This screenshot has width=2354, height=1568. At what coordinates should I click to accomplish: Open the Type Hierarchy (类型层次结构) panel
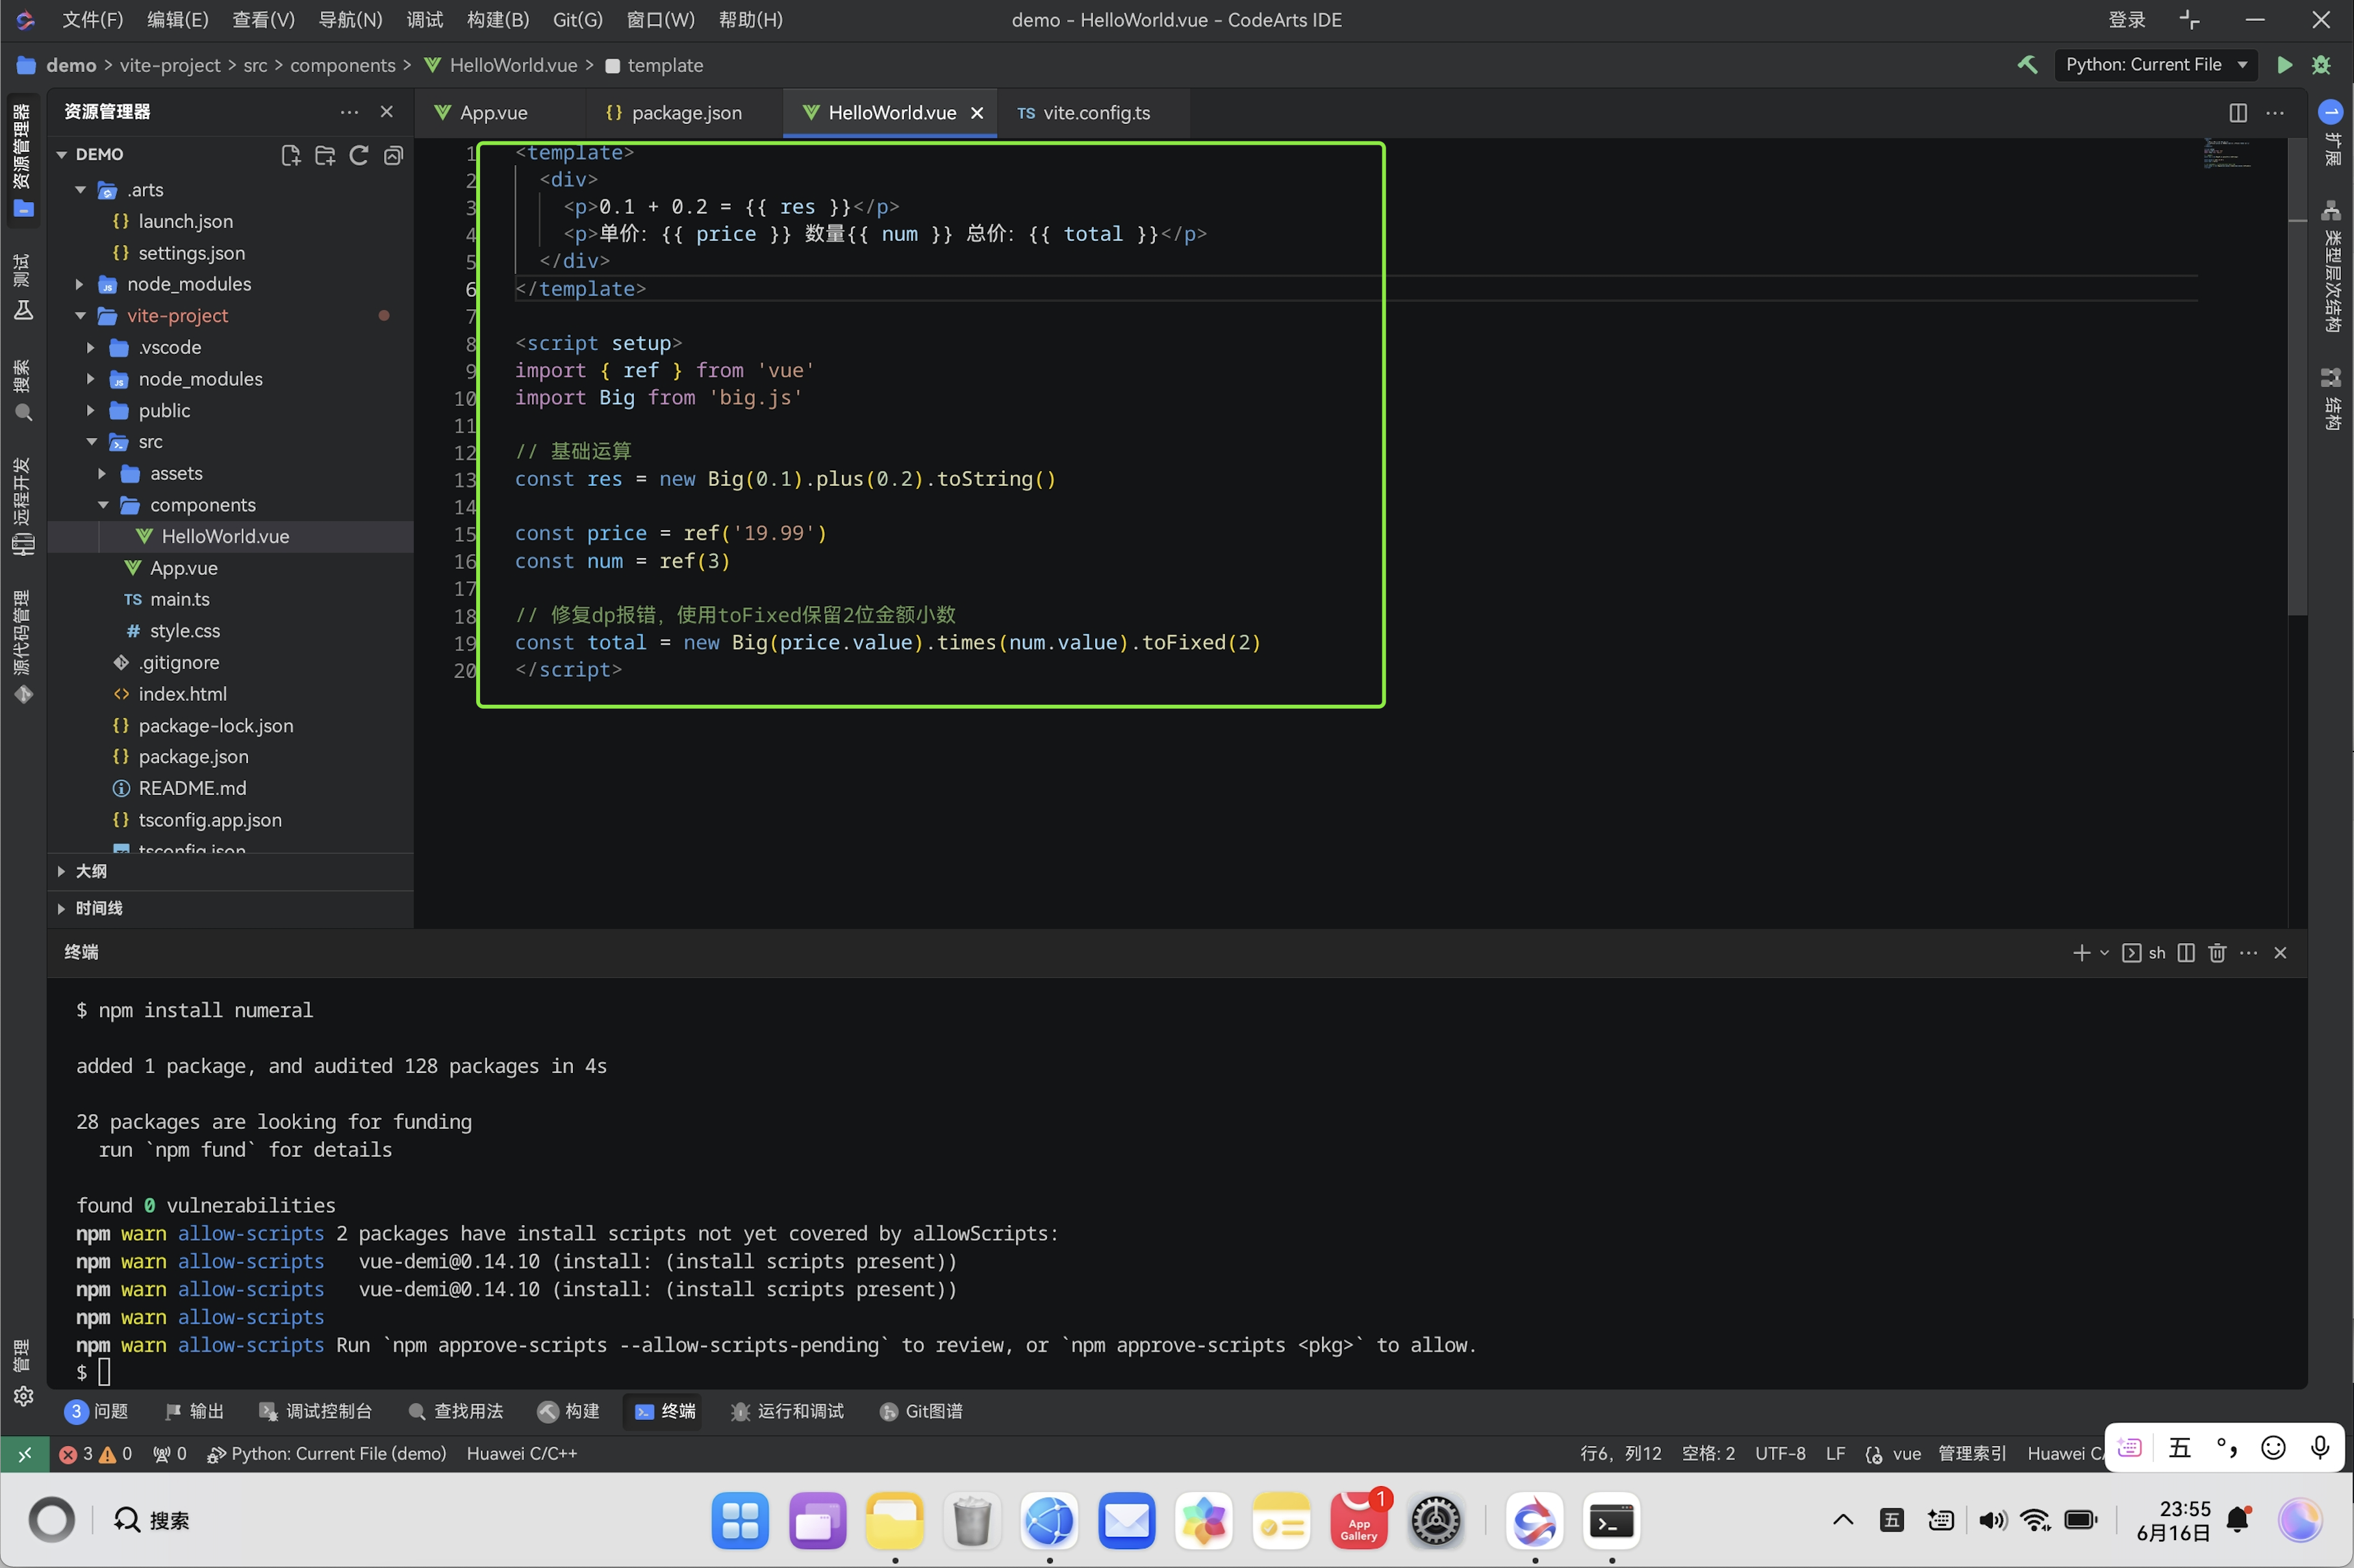pyautogui.click(x=2331, y=267)
